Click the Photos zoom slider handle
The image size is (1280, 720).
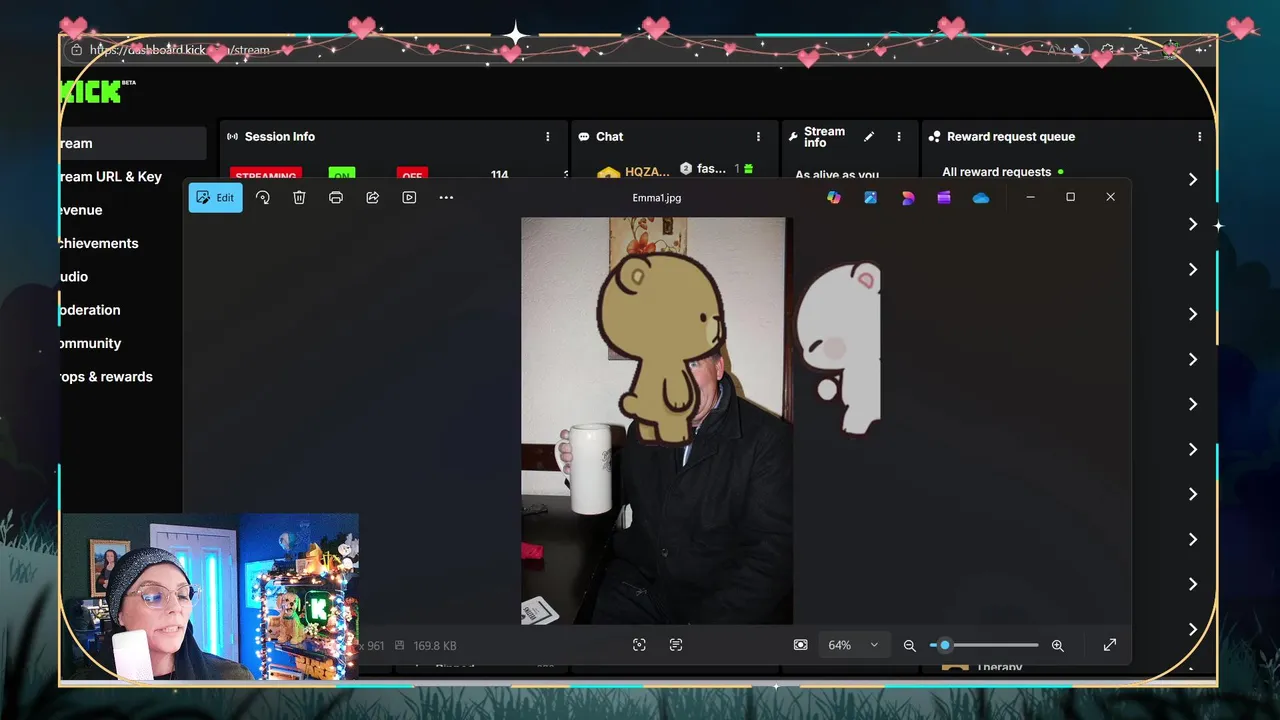coord(944,645)
